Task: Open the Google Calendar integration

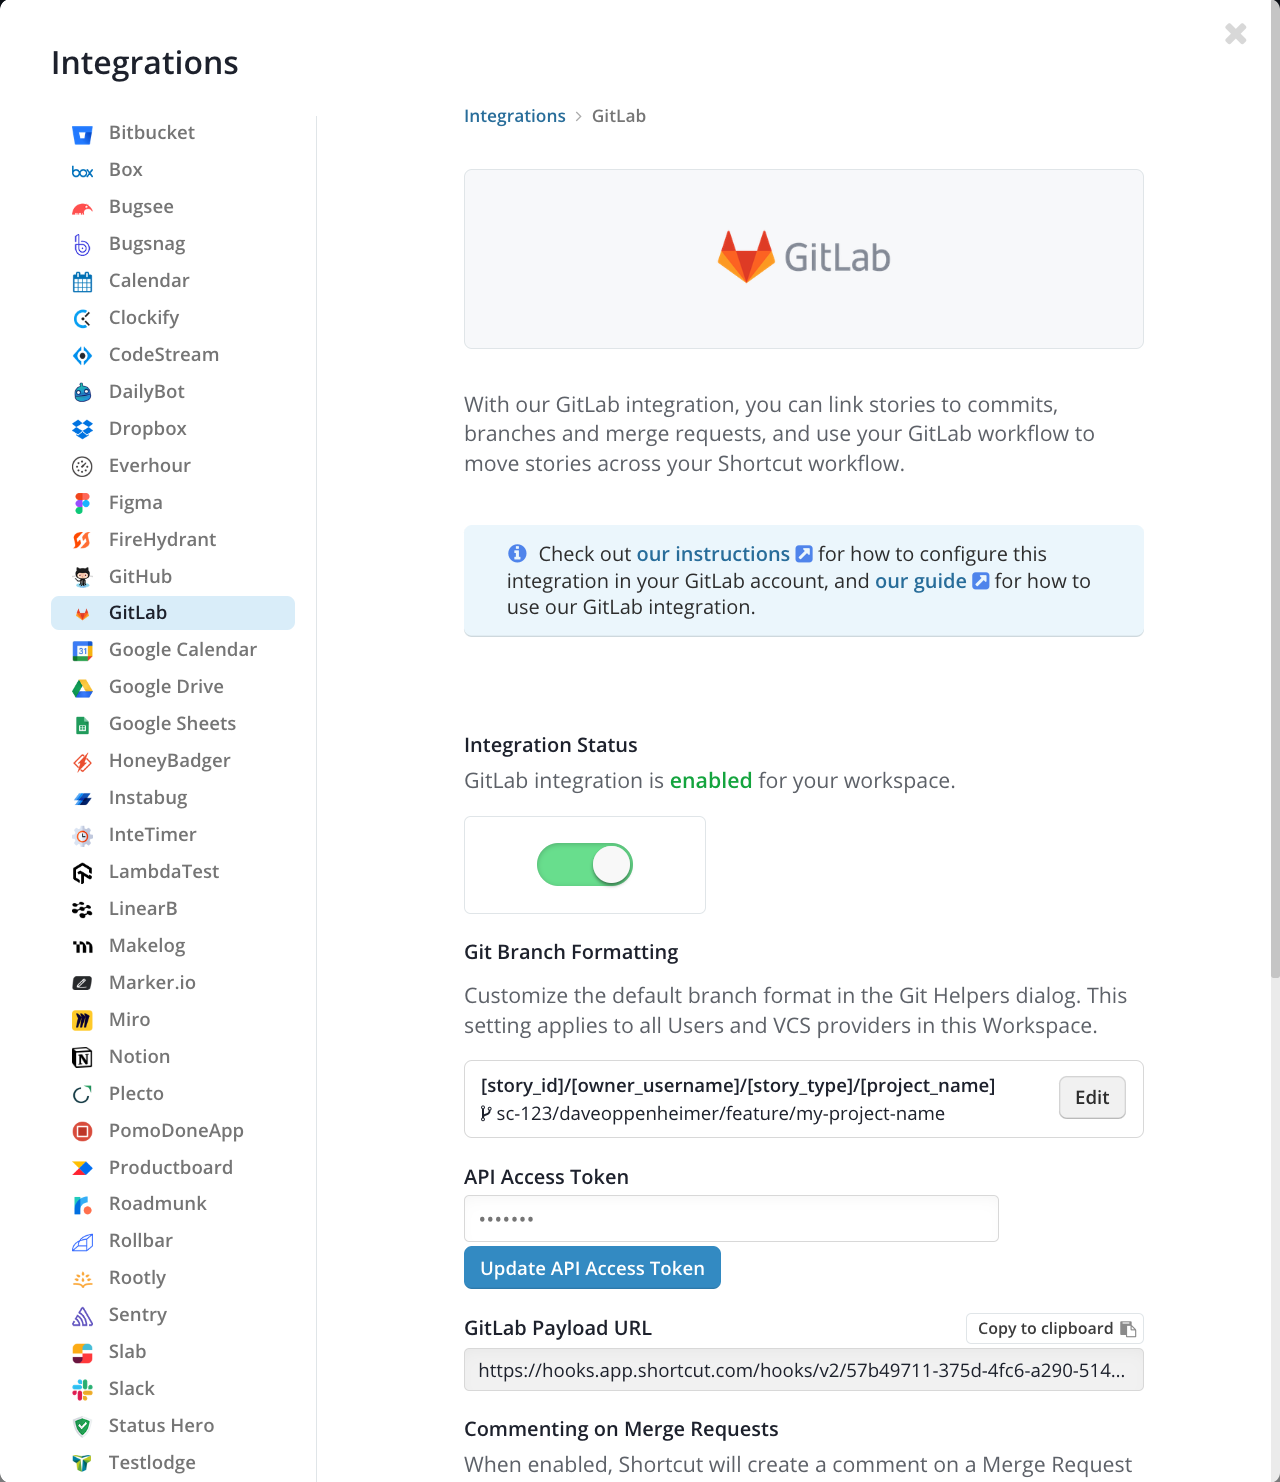Action: click(x=182, y=650)
